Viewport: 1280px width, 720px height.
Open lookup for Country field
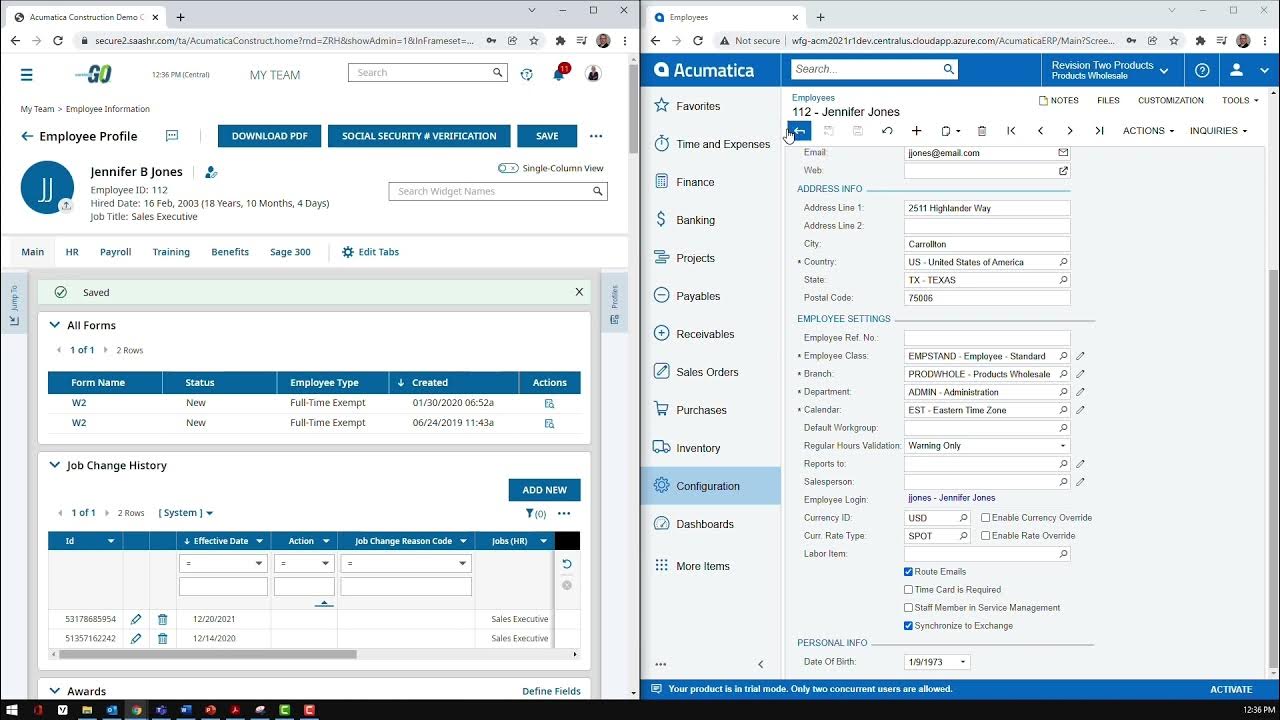pyautogui.click(x=1063, y=262)
